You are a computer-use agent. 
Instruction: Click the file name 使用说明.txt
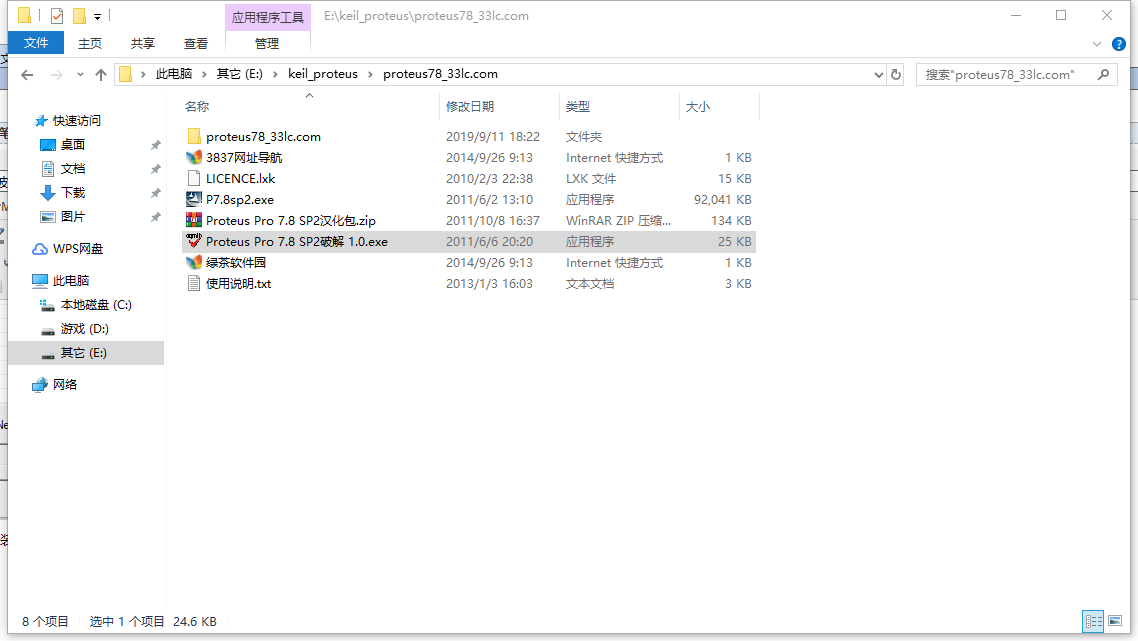tap(238, 284)
